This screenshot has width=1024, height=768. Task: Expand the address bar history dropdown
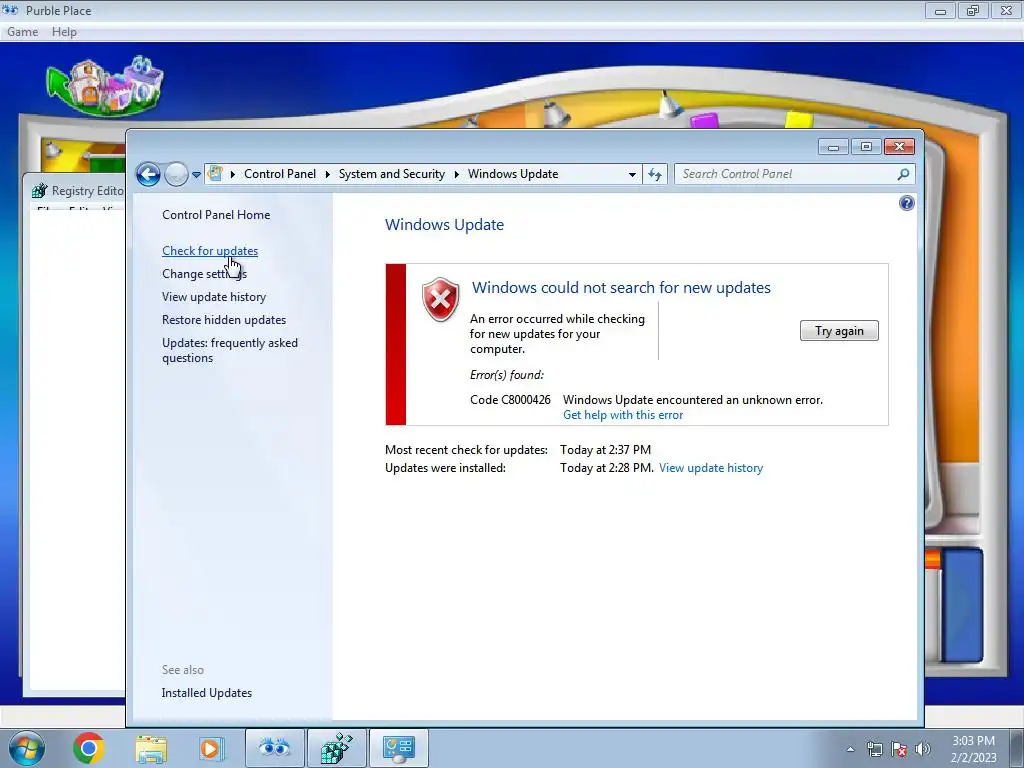[632, 174]
